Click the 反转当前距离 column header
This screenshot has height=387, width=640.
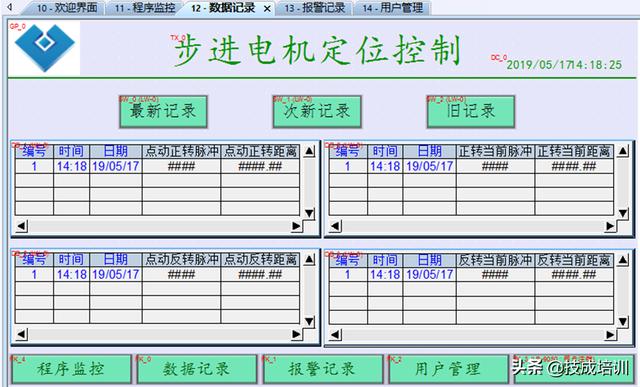coord(574,260)
